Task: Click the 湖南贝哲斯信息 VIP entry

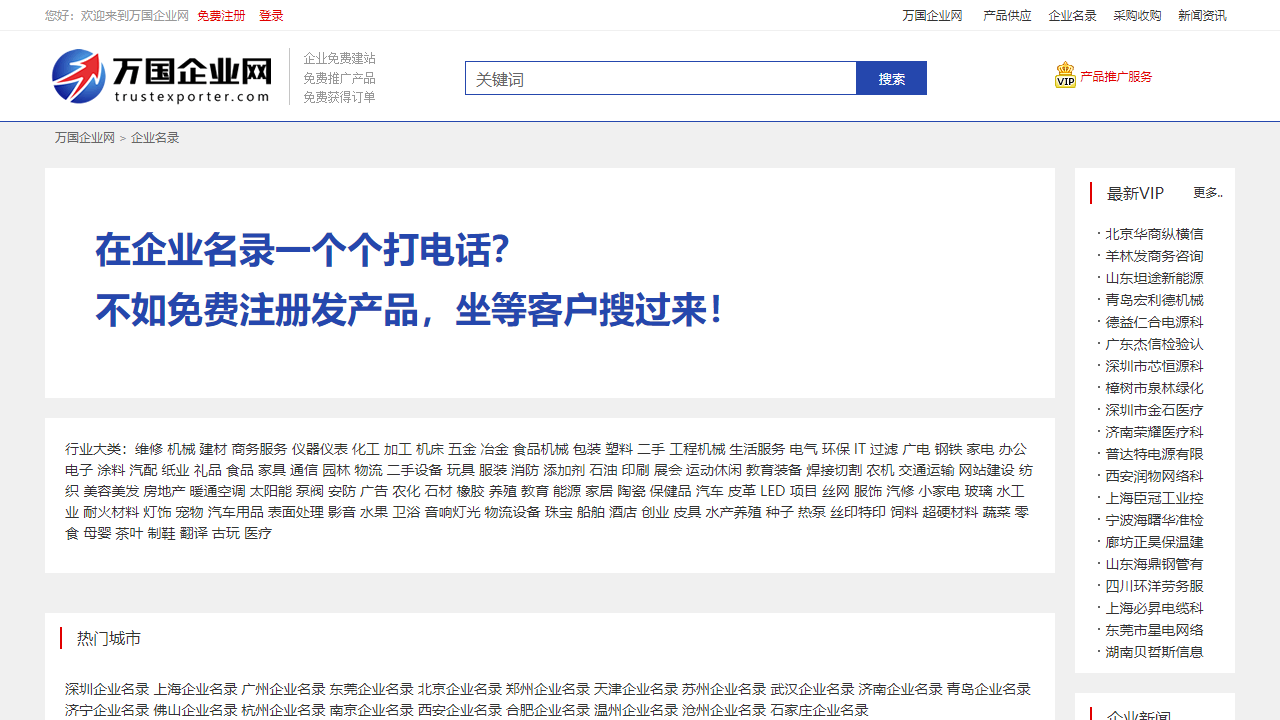Action: tap(1152, 651)
